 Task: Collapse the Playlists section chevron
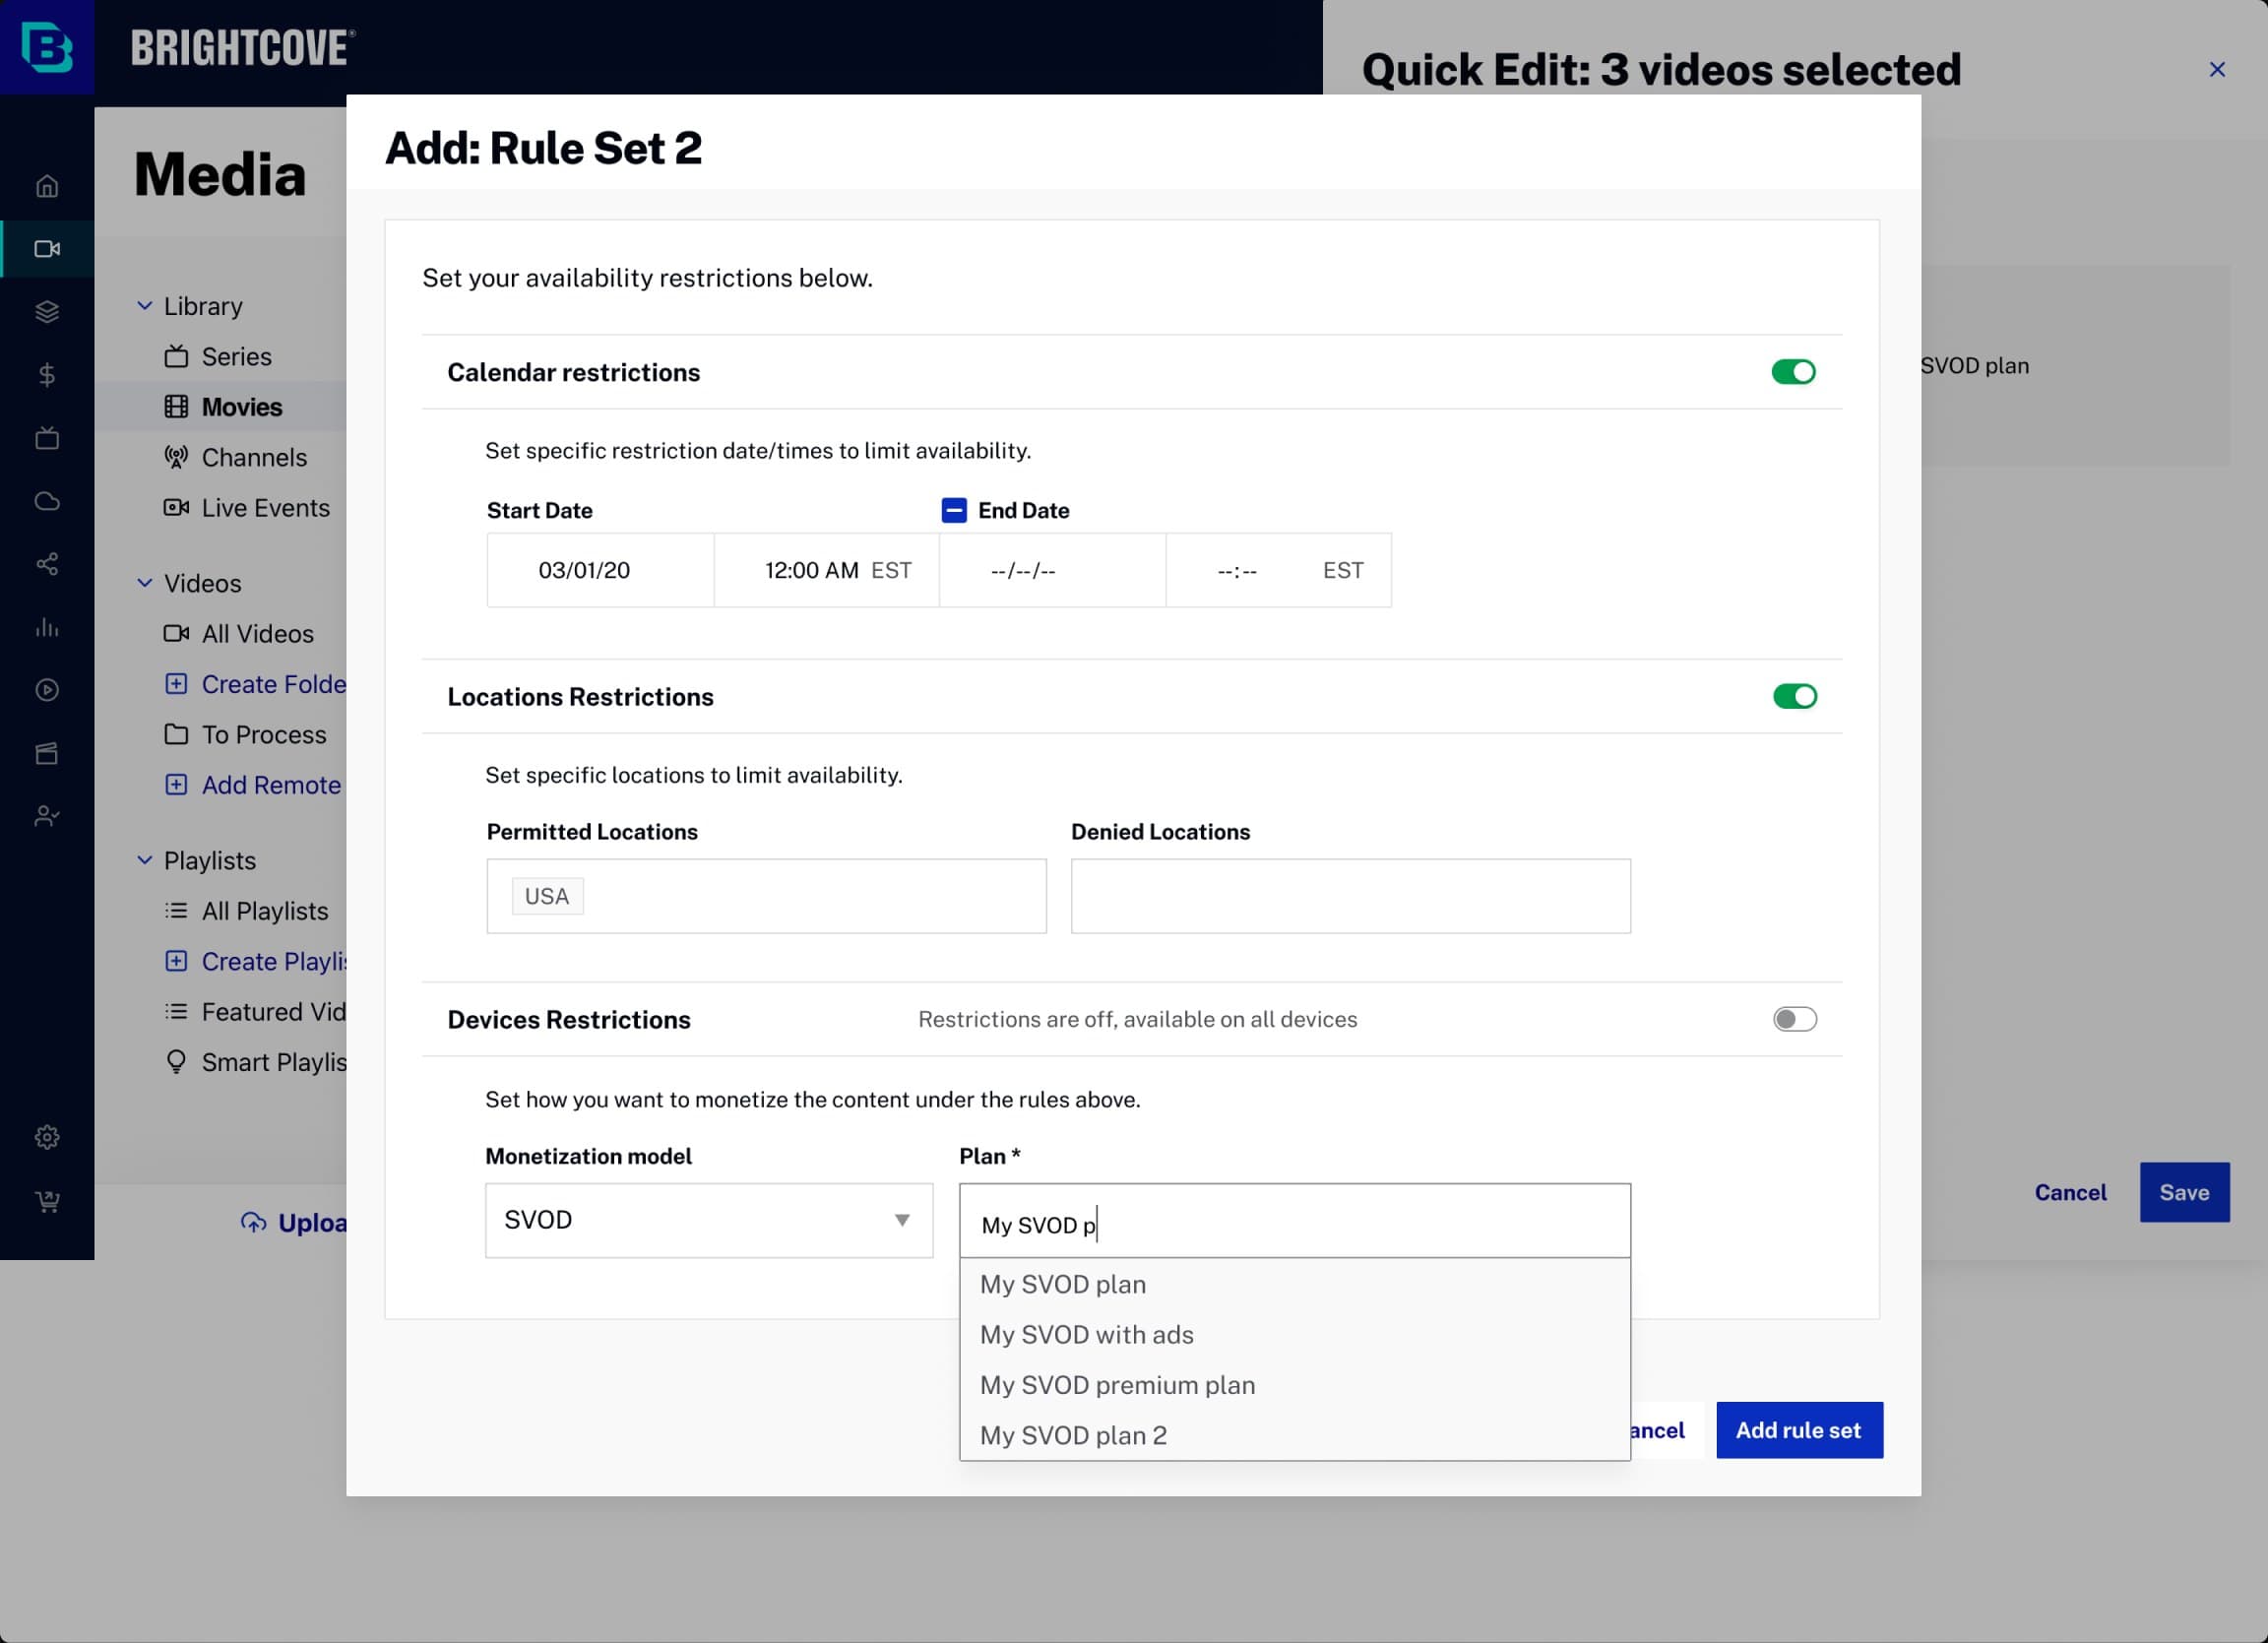145,860
